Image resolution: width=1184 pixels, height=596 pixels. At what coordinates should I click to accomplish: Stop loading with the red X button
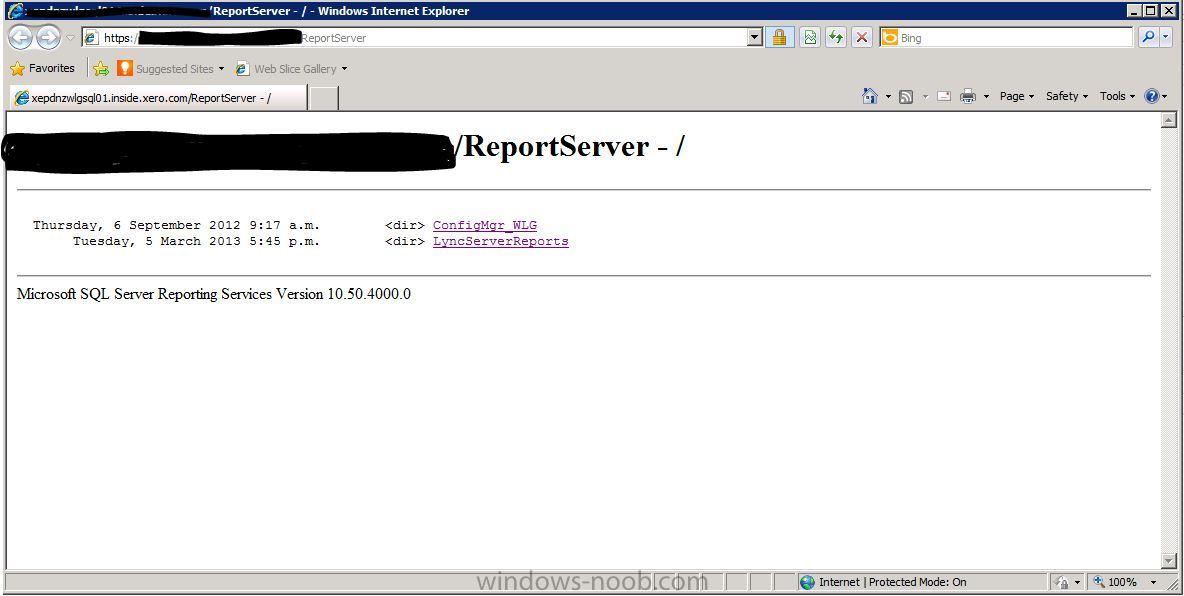[862, 38]
